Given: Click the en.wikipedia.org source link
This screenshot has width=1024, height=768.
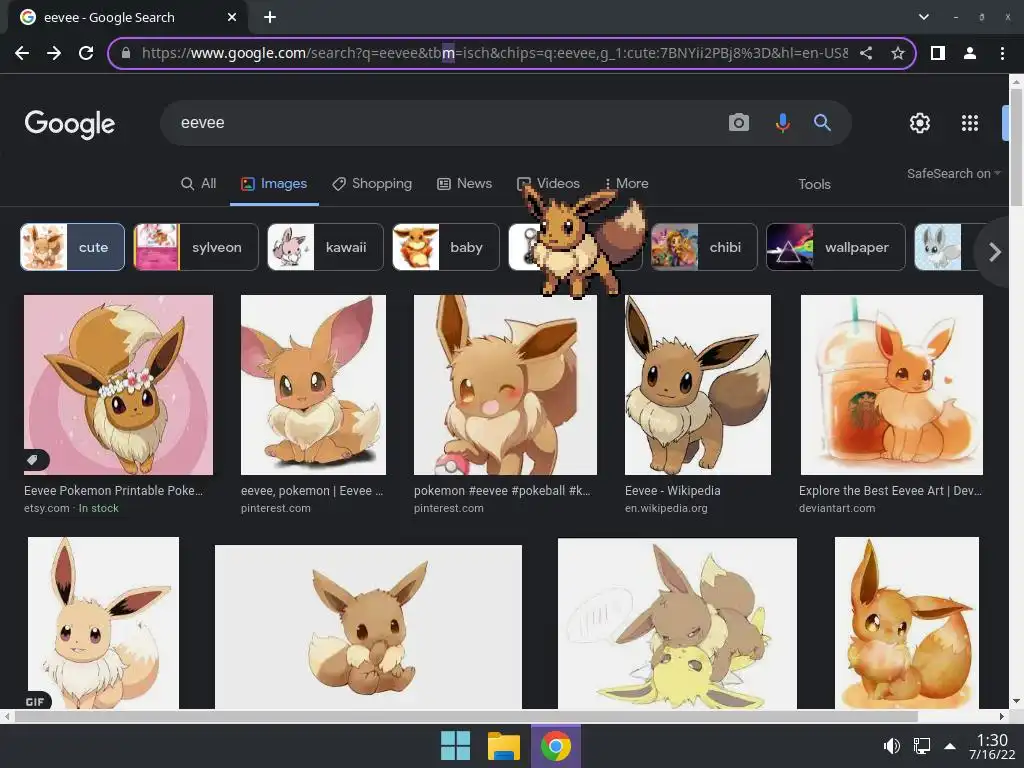Looking at the screenshot, I should pyautogui.click(x=666, y=508).
